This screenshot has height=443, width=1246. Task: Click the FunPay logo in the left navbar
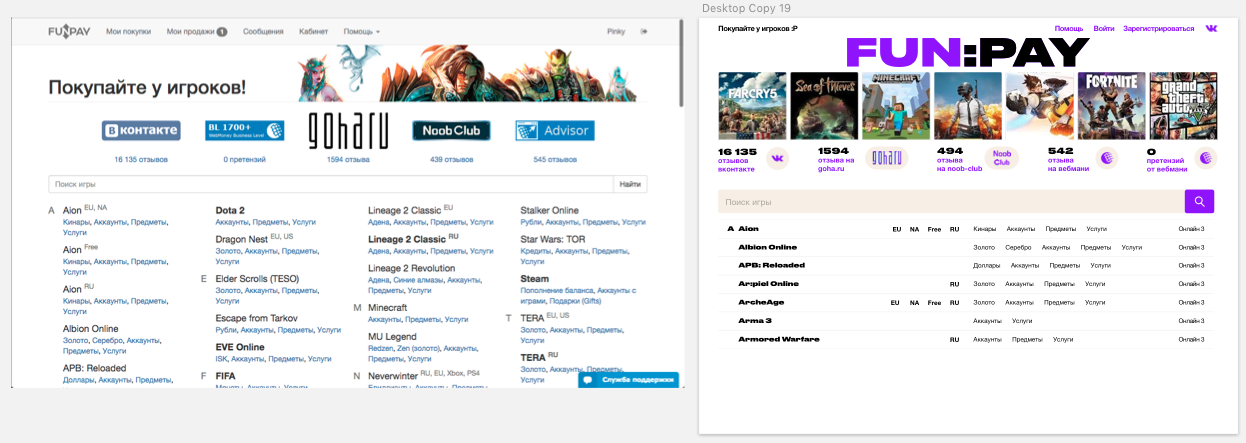pos(69,32)
